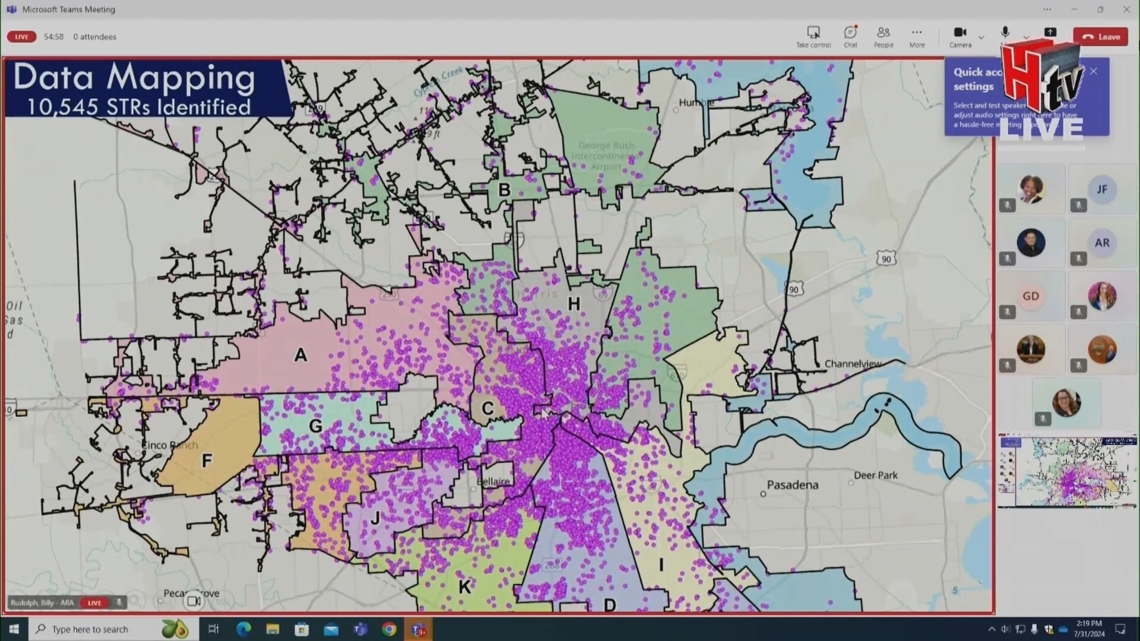Screen dimensions: 1140x641
Task: Open the More actions menu
Action: coord(916,36)
